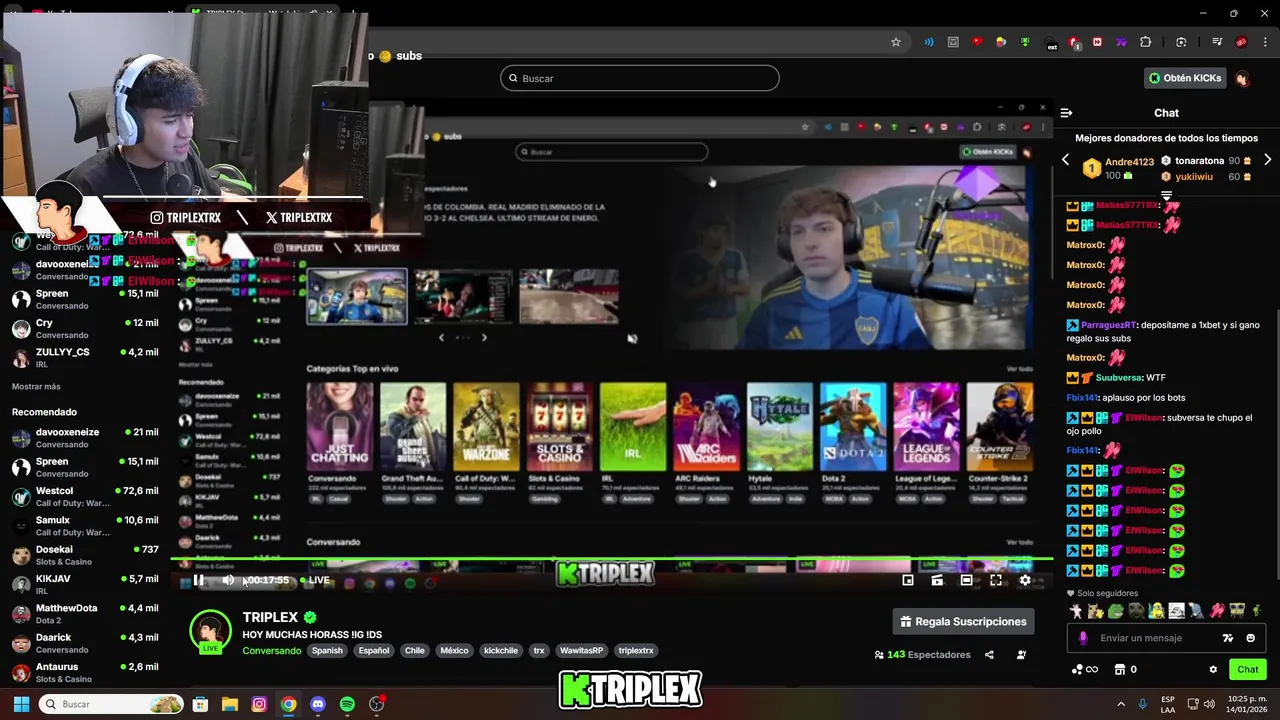Image resolution: width=1280 pixels, height=720 pixels.
Task: Click purple microphone icon in chat input
Action: tap(1083, 638)
